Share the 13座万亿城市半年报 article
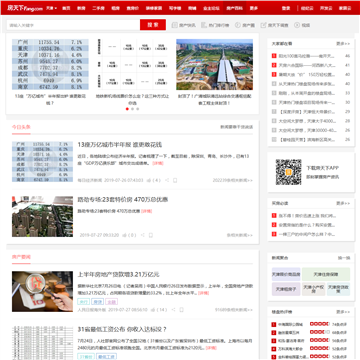This screenshot has width=360, height=360. (167, 180)
